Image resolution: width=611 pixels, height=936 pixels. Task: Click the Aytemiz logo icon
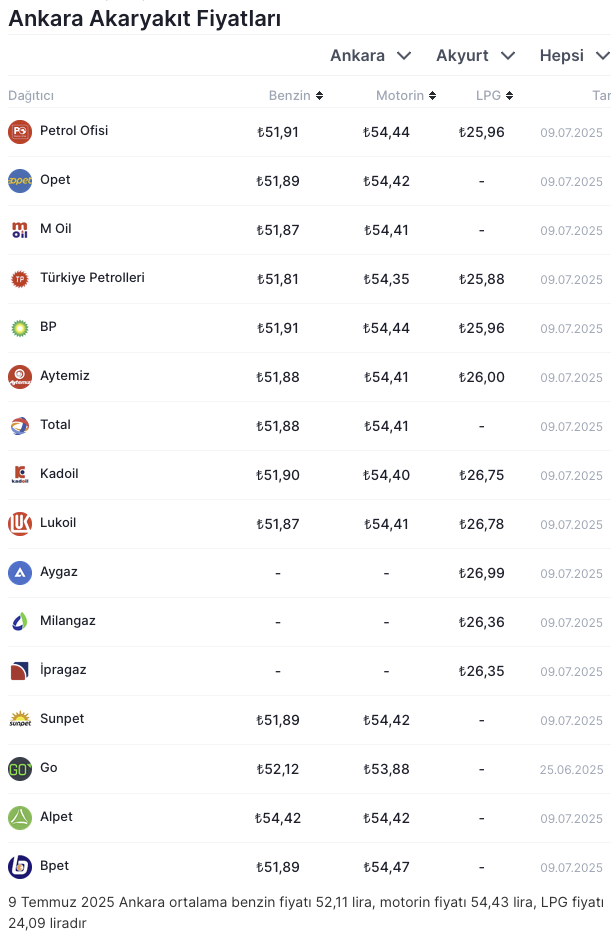(x=20, y=377)
